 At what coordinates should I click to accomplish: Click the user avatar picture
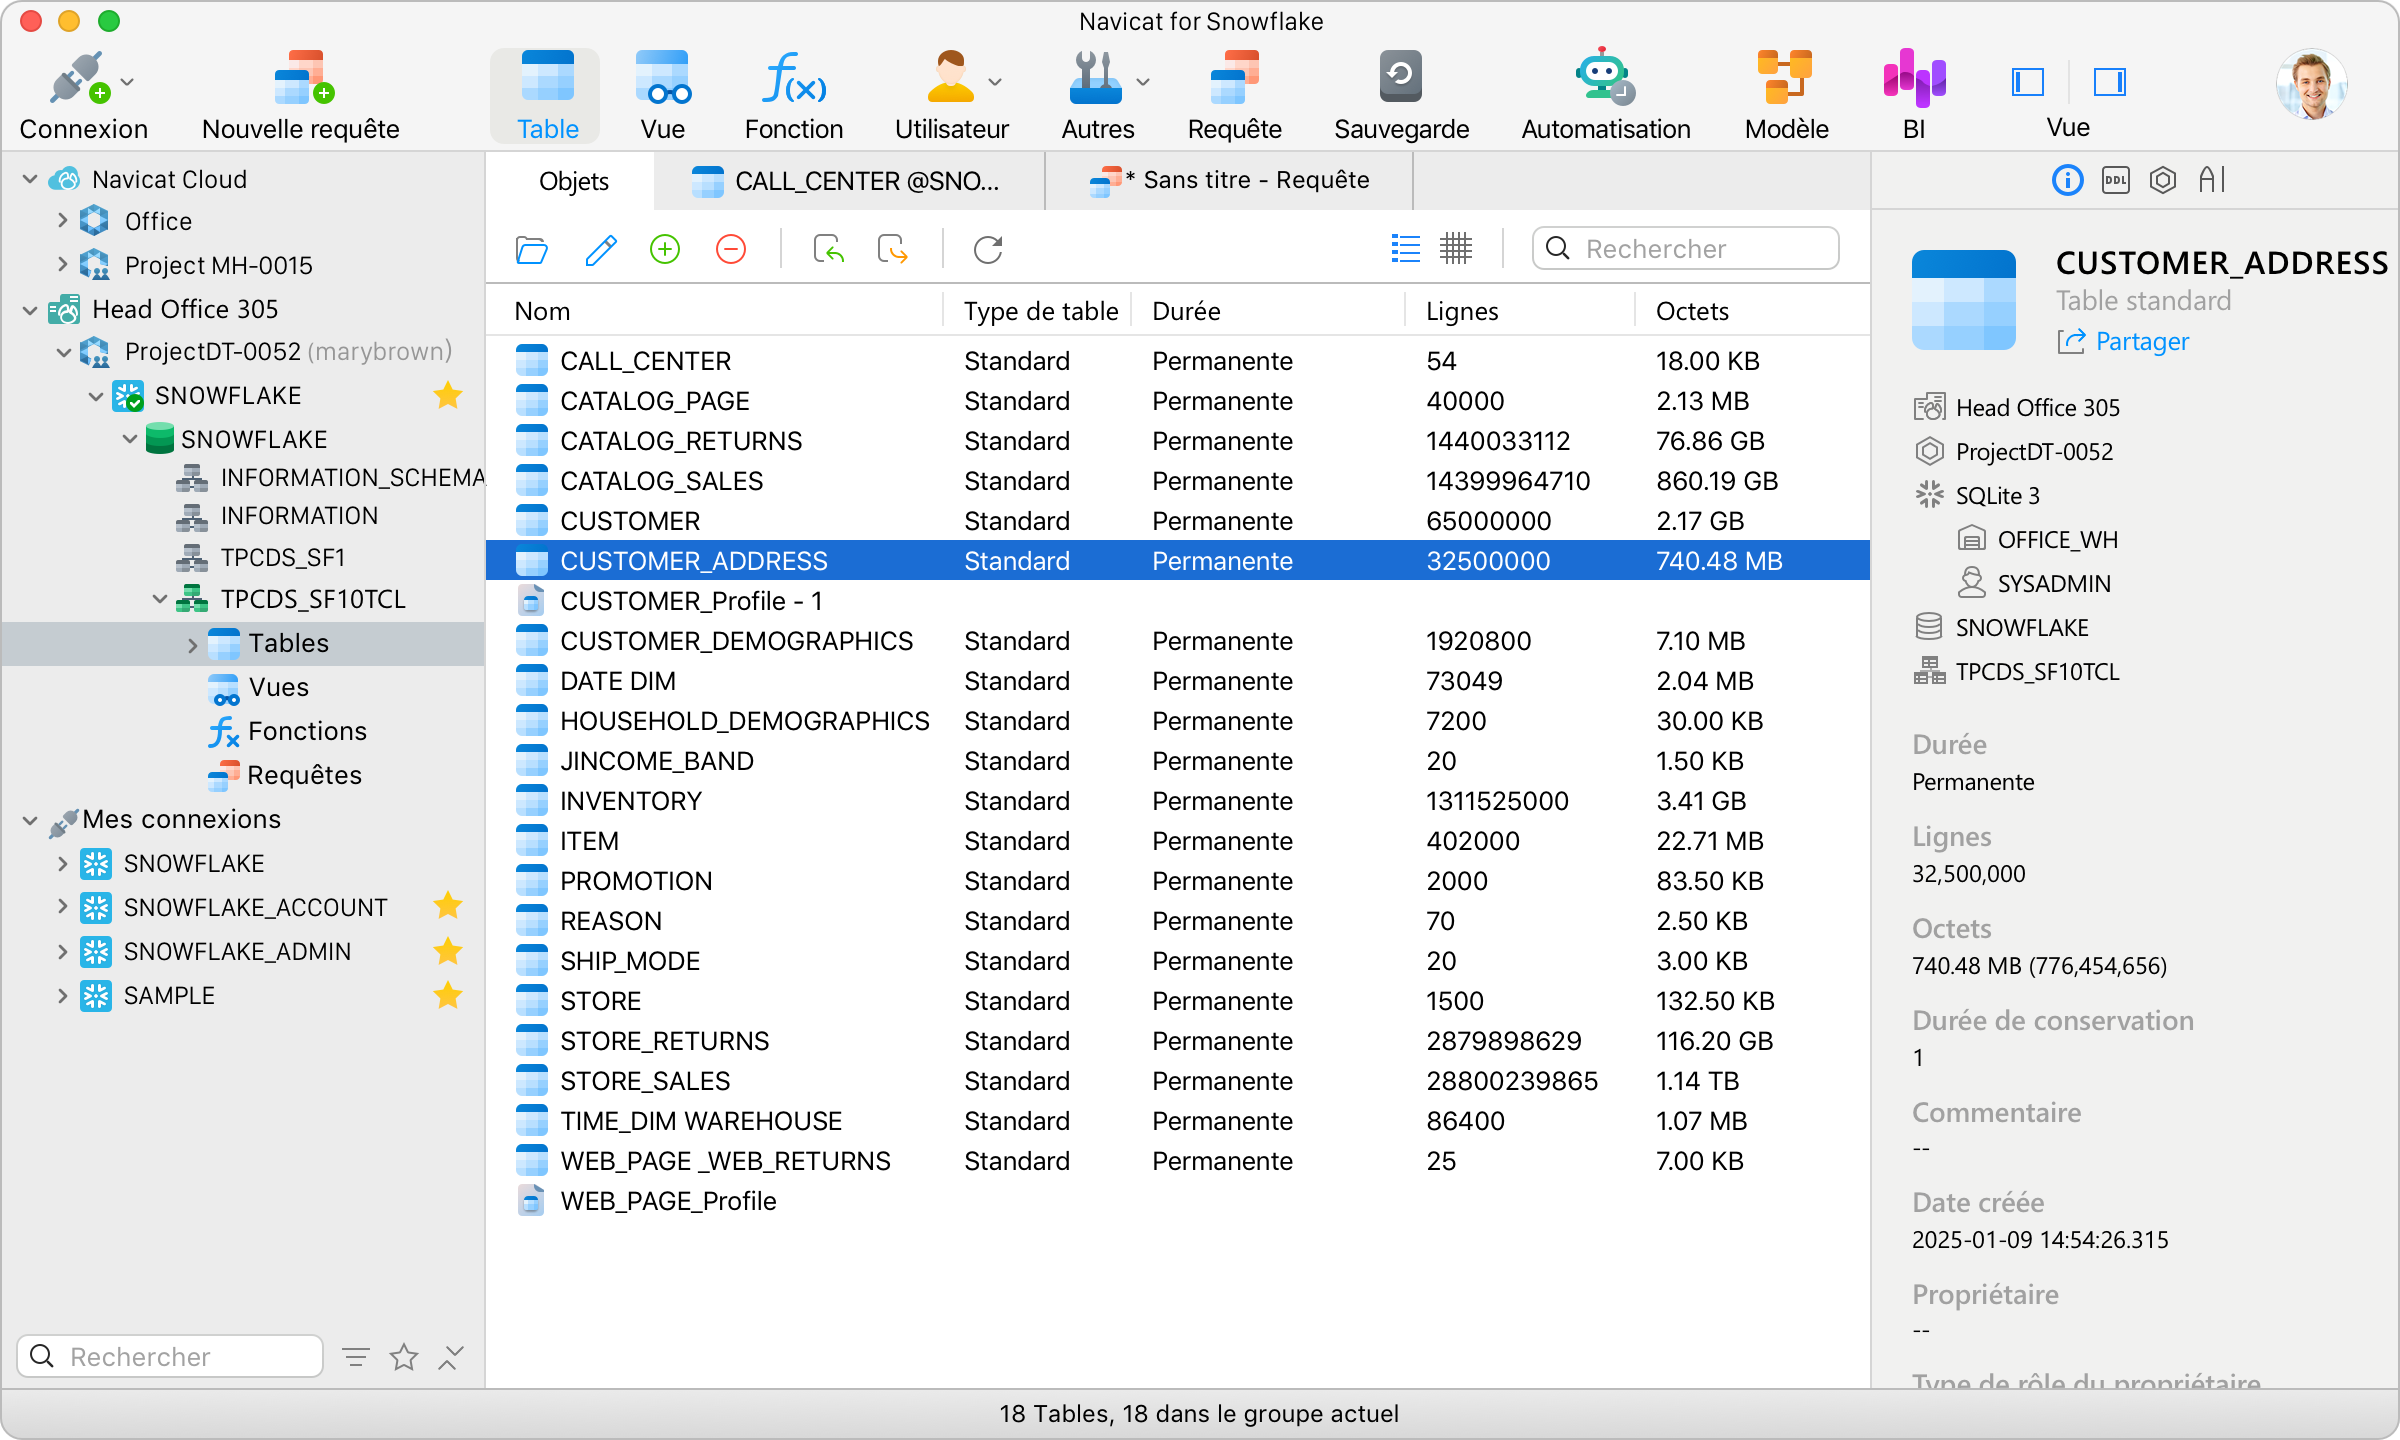coord(2312,84)
